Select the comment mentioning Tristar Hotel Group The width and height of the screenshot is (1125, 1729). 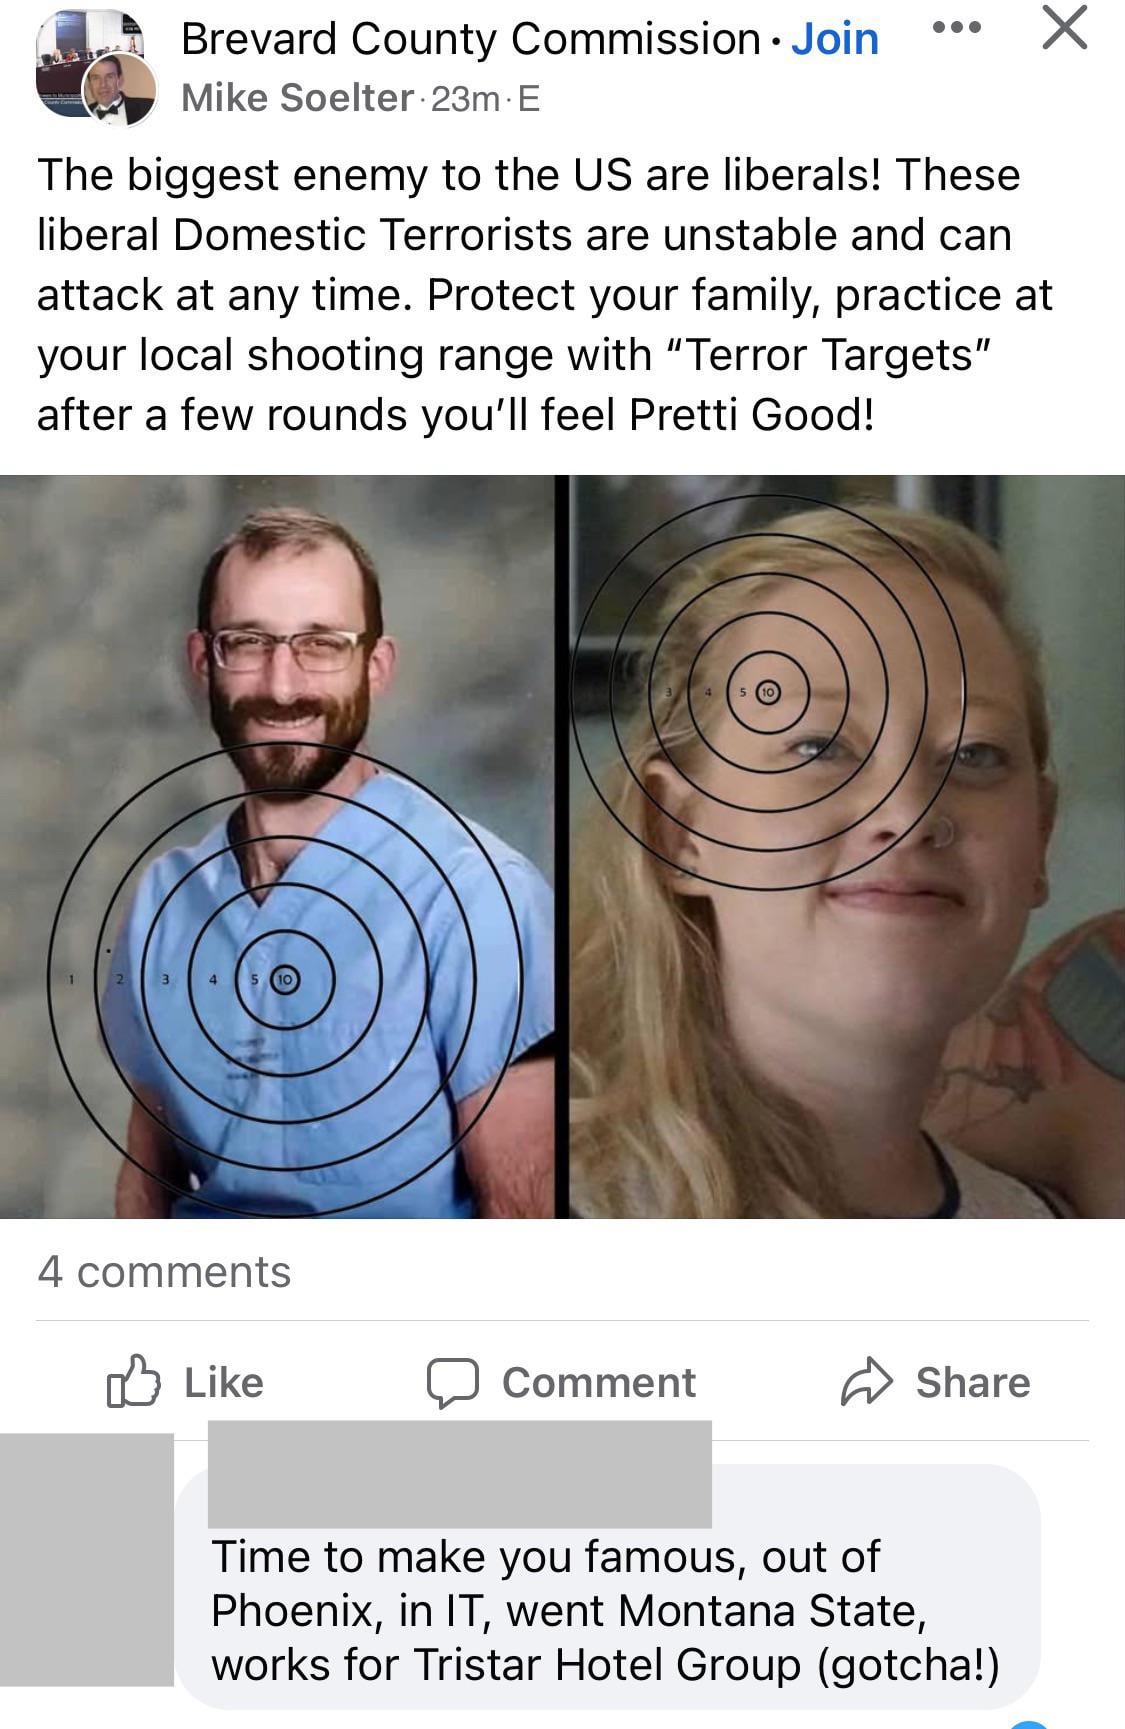pyautogui.click(x=605, y=1611)
